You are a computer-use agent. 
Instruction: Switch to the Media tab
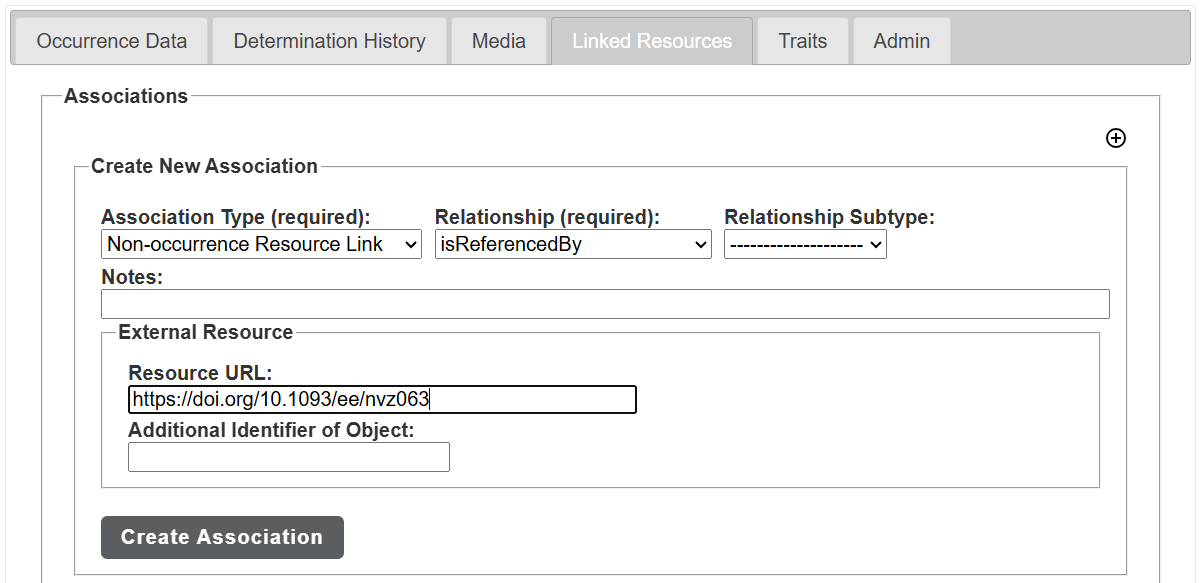[x=498, y=41]
